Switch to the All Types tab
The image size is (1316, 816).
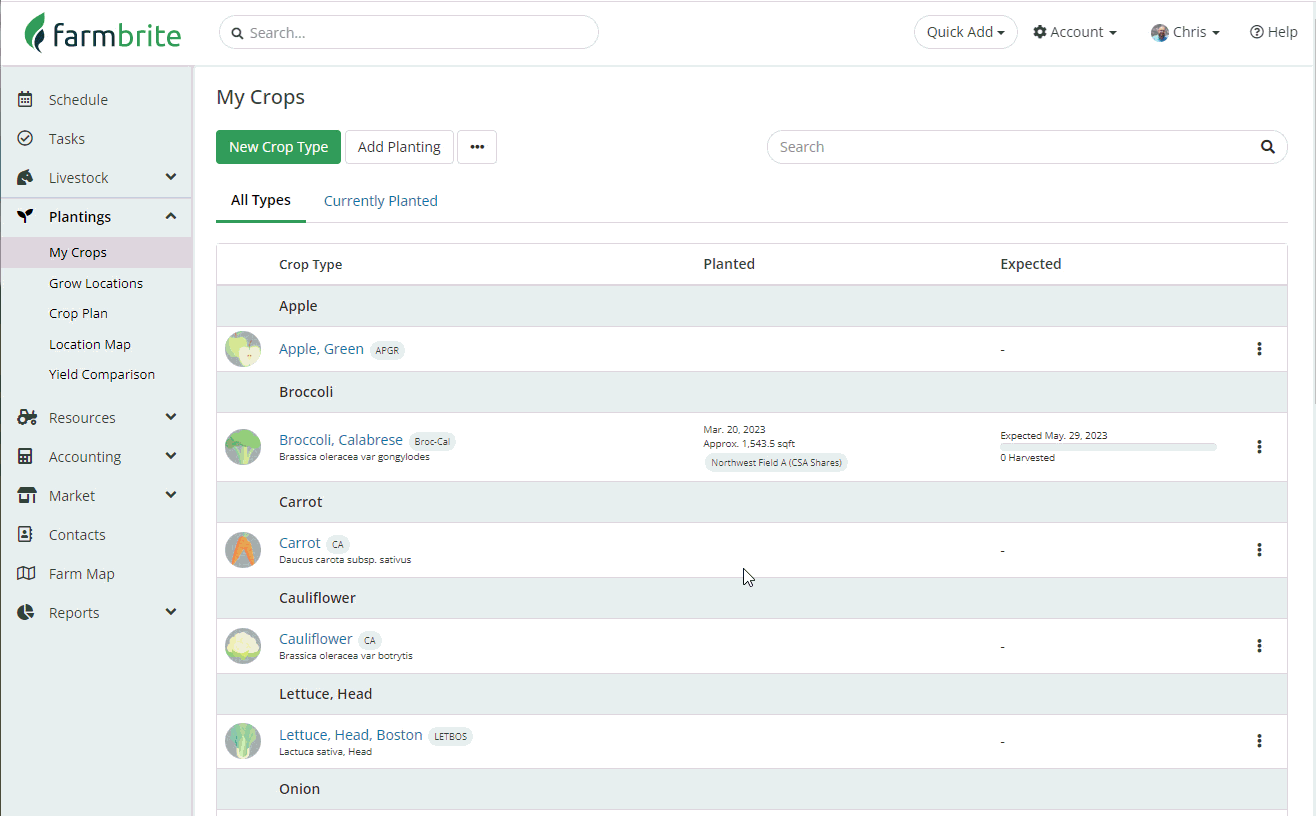point(261,200)
